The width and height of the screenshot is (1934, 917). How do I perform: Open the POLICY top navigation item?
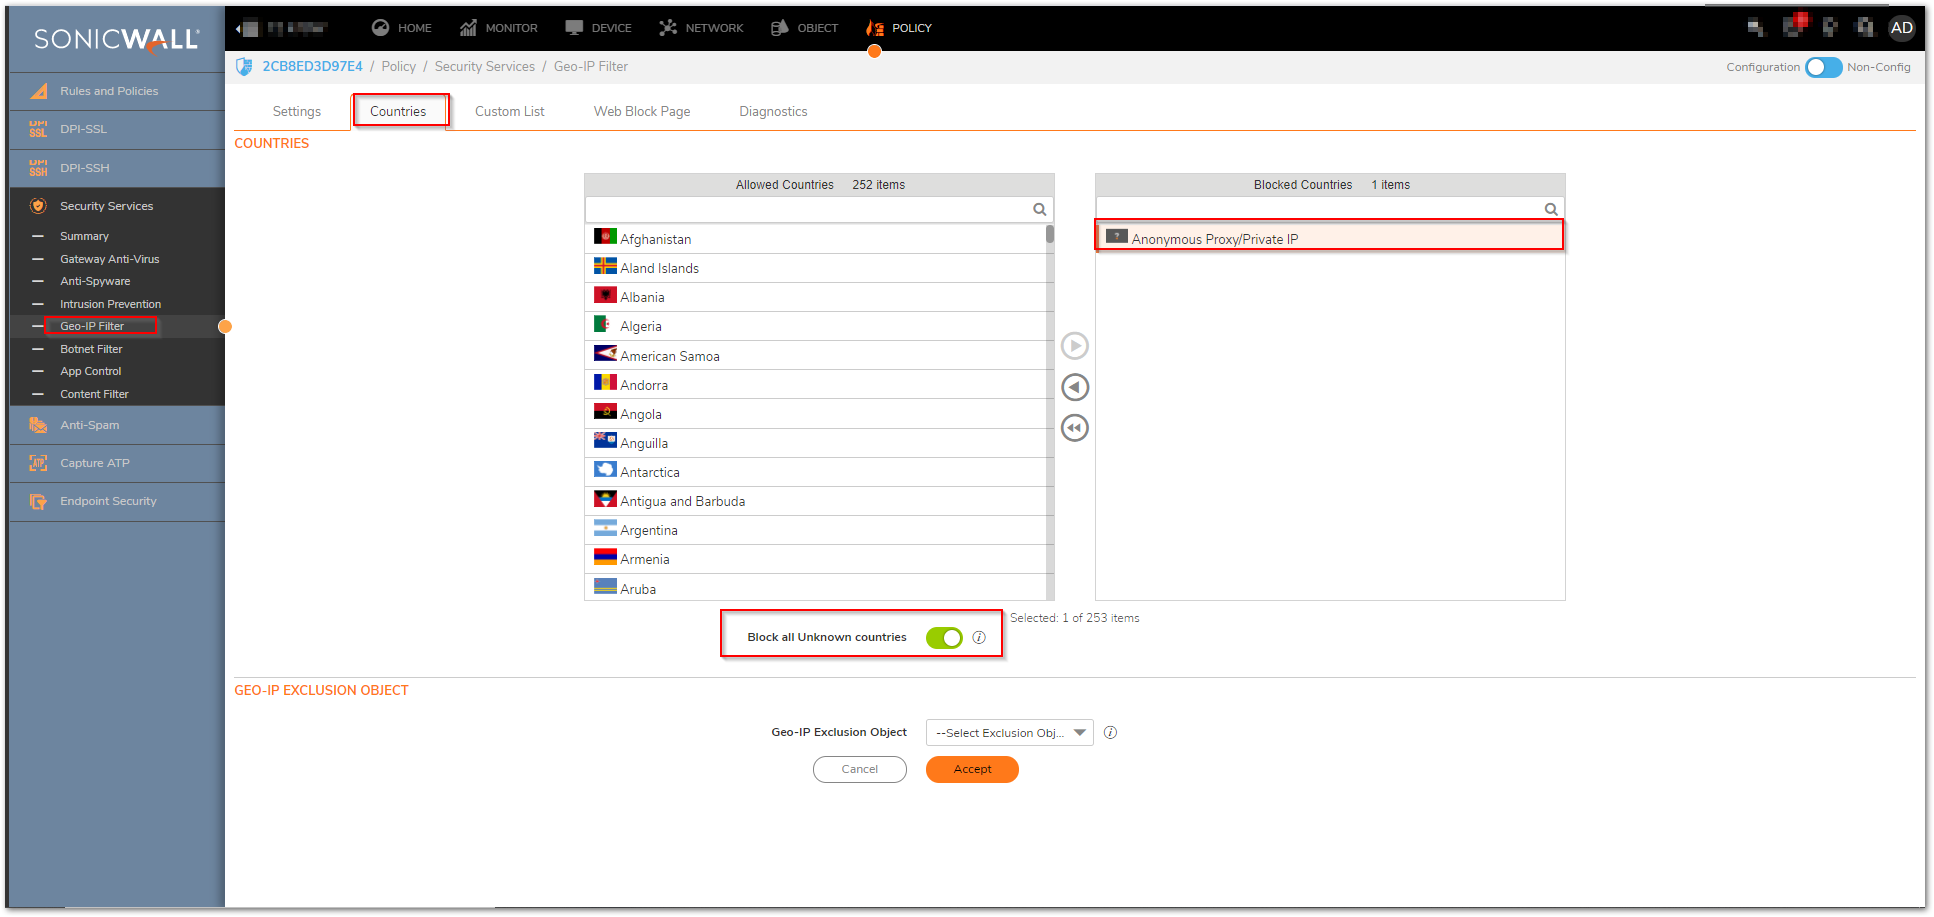pyautogui.click(x=898, y=28)
